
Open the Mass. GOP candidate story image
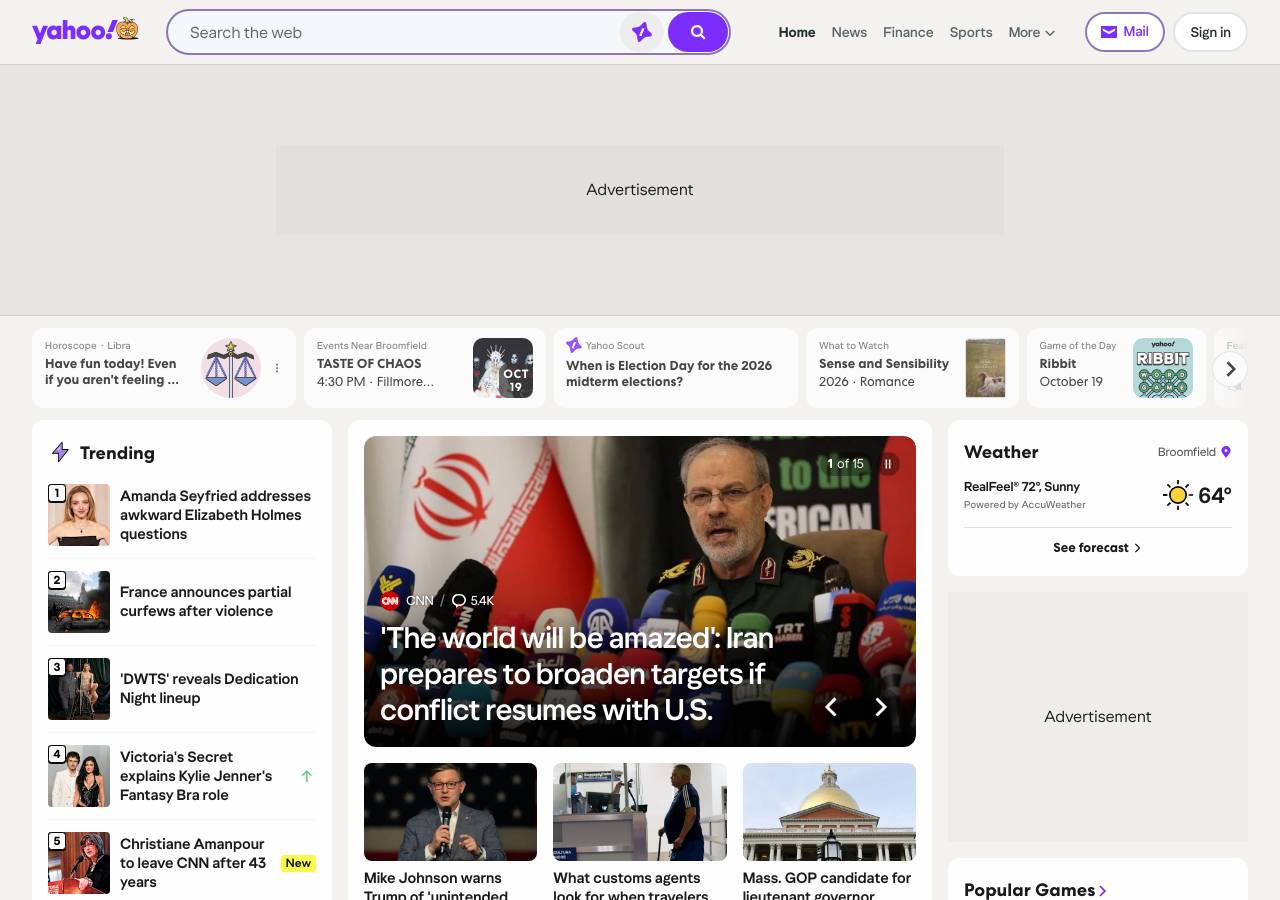click(x=829, y=812)
